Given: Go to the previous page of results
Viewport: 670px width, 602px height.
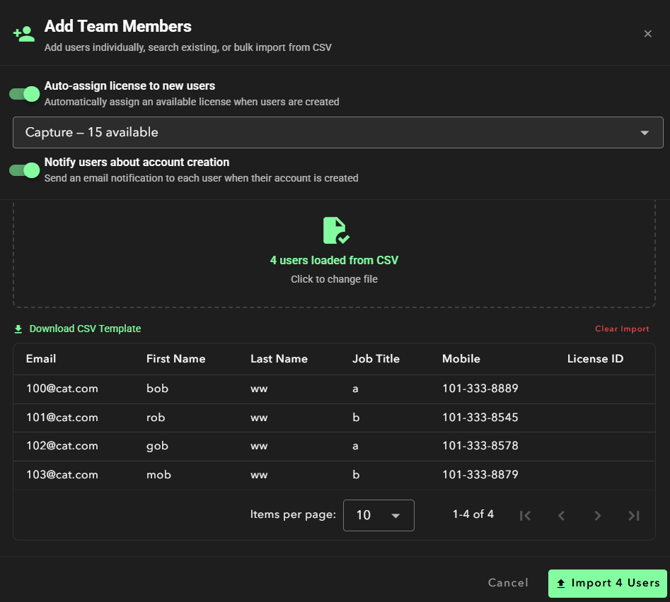Looking at the screenshot, I should pos(561,516).
